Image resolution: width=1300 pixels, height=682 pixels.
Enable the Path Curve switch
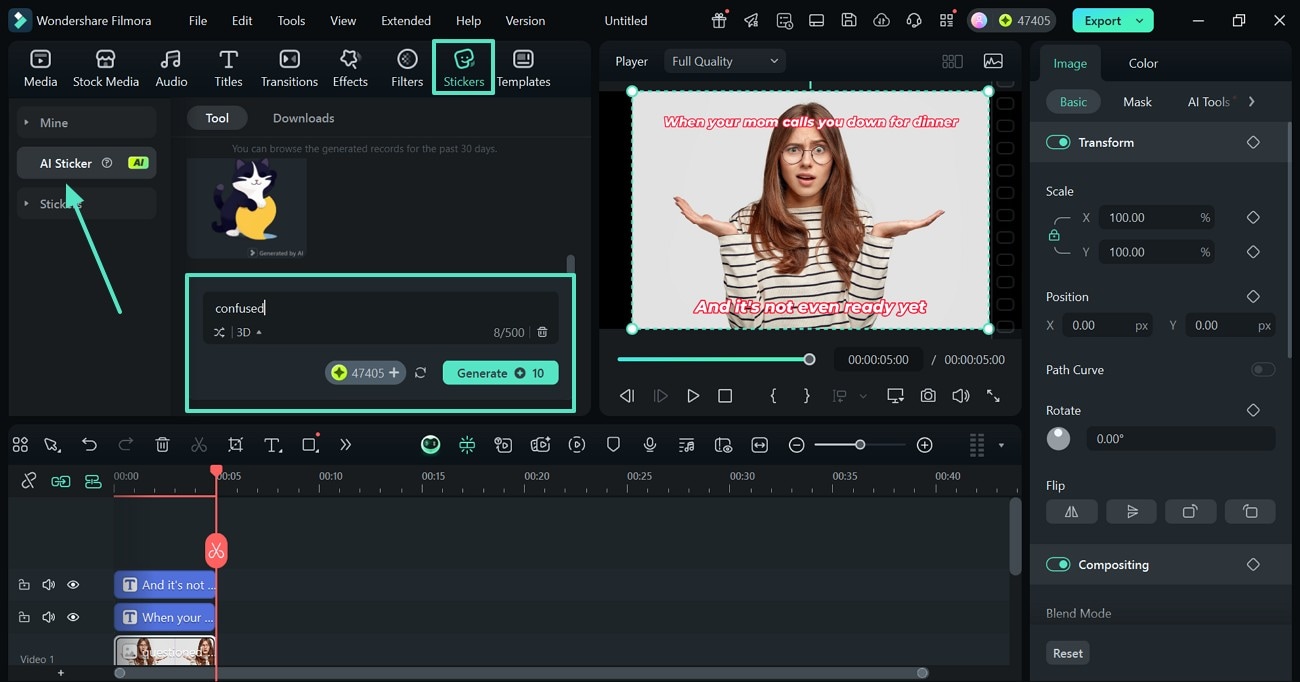pyautogui.click(x=1263, y=370)
